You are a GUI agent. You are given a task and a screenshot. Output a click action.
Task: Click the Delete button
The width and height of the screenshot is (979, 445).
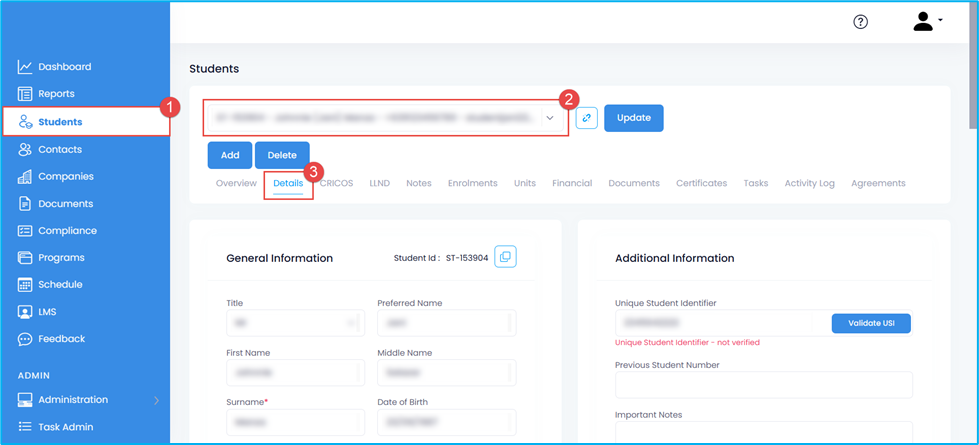[282, 155]
